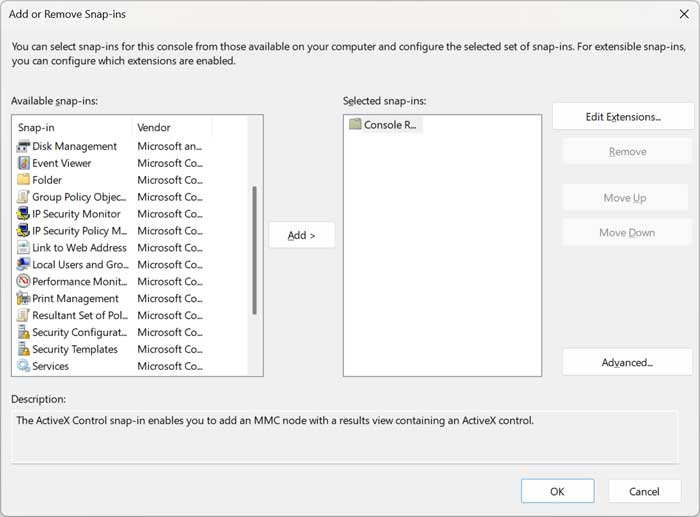This screenshot has height=517, width=700.
Task: Click the "Folder" row label
Action: [x=47, y=180]
